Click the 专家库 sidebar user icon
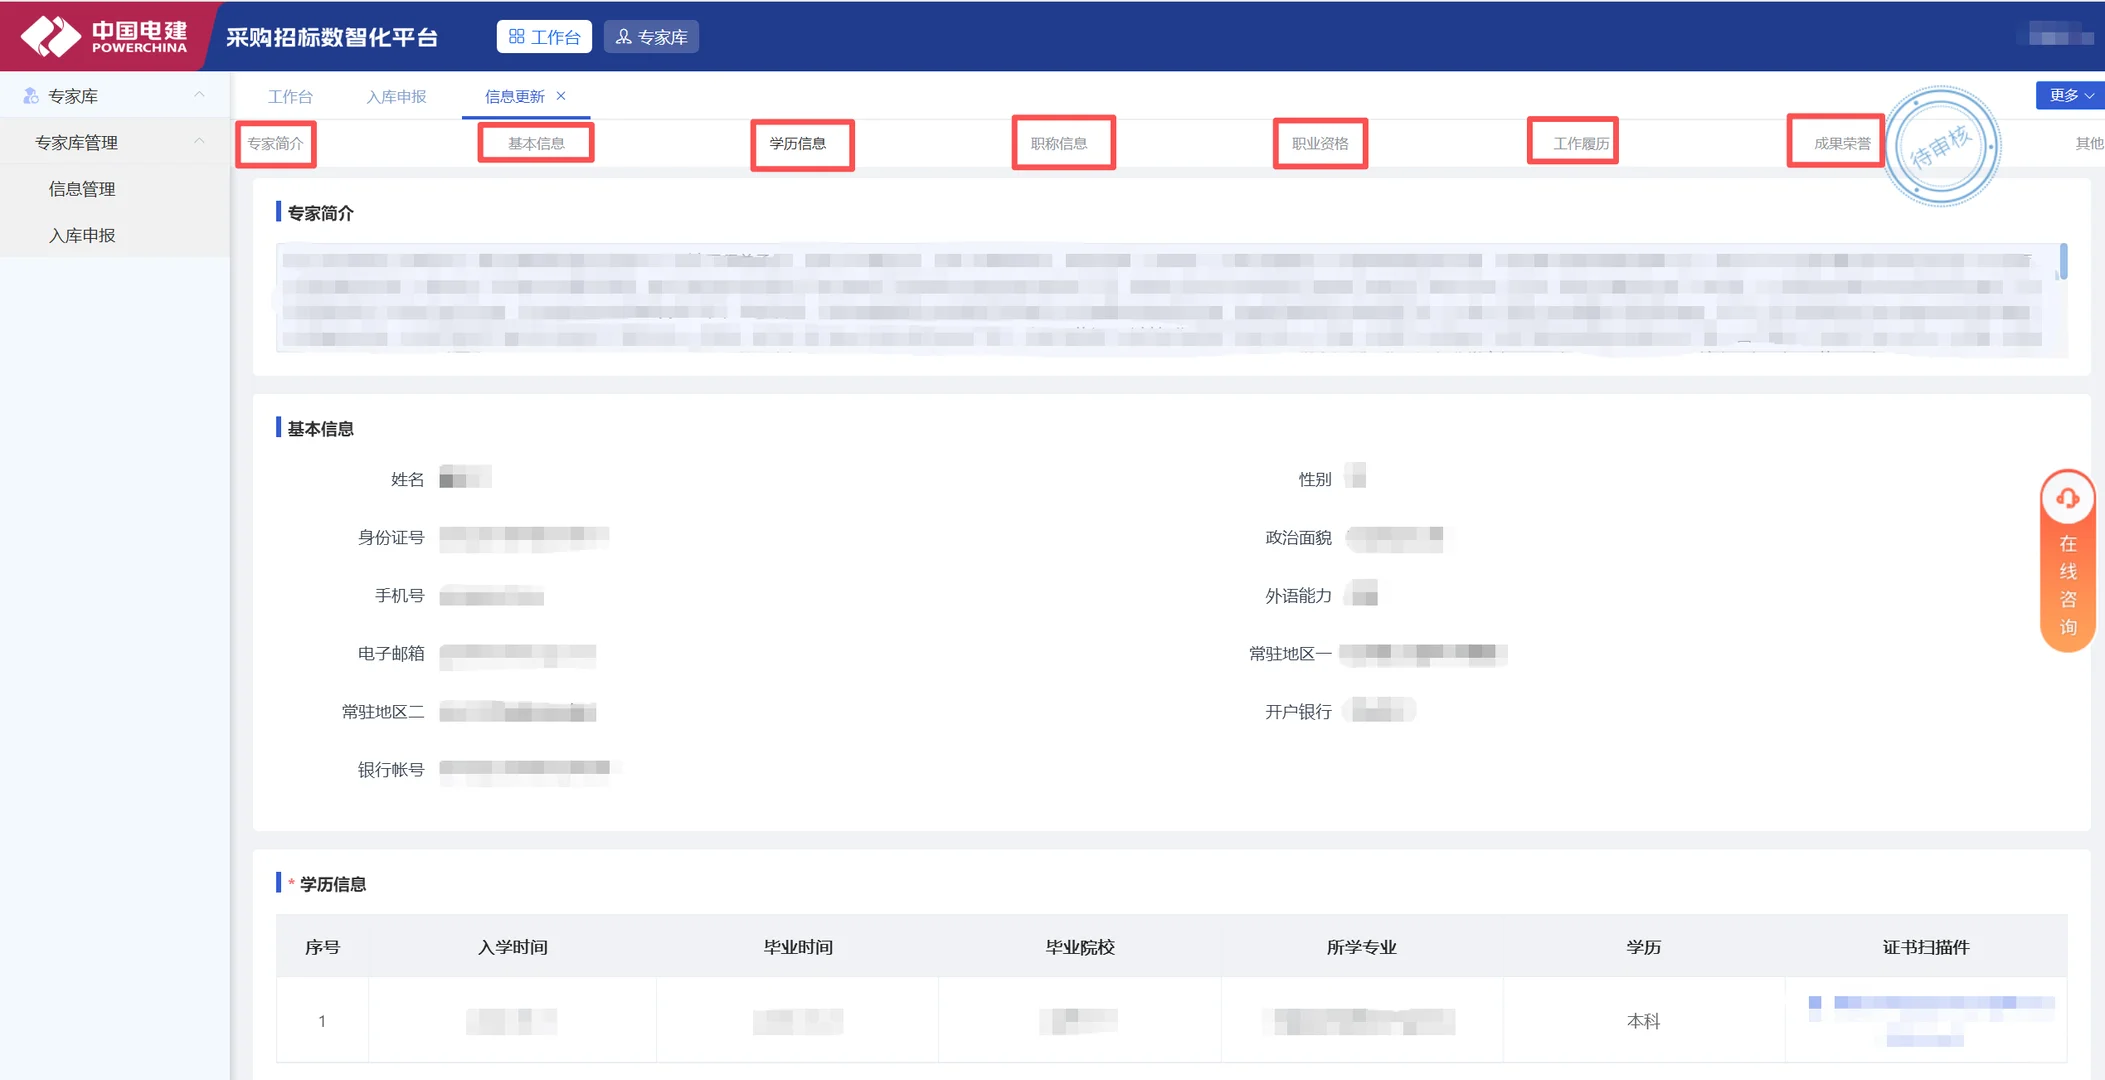 (x=31, y=96)
